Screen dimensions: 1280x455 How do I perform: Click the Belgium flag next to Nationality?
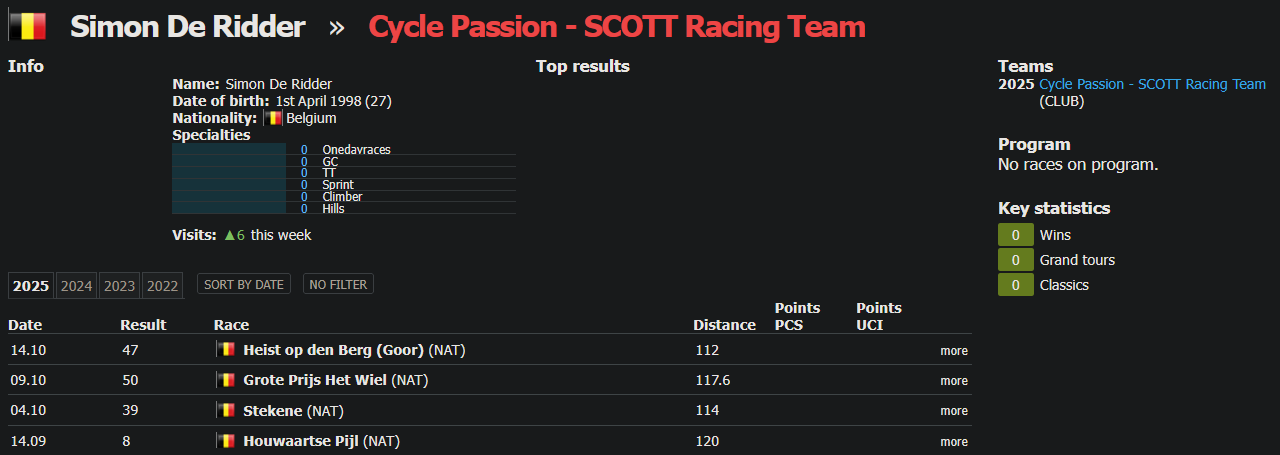[x=273, y=118]
